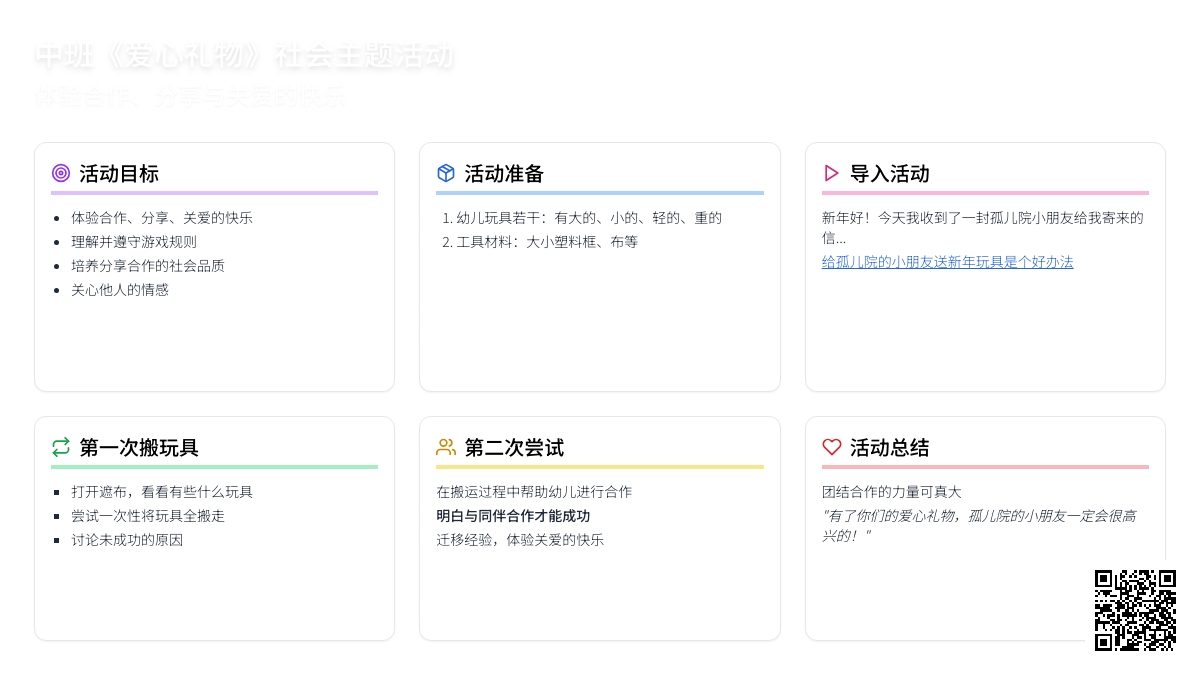1200x675 pixels.
Task: Click line 迁移经验，体验关爱的快乐
Action: (x=520, y=540)
